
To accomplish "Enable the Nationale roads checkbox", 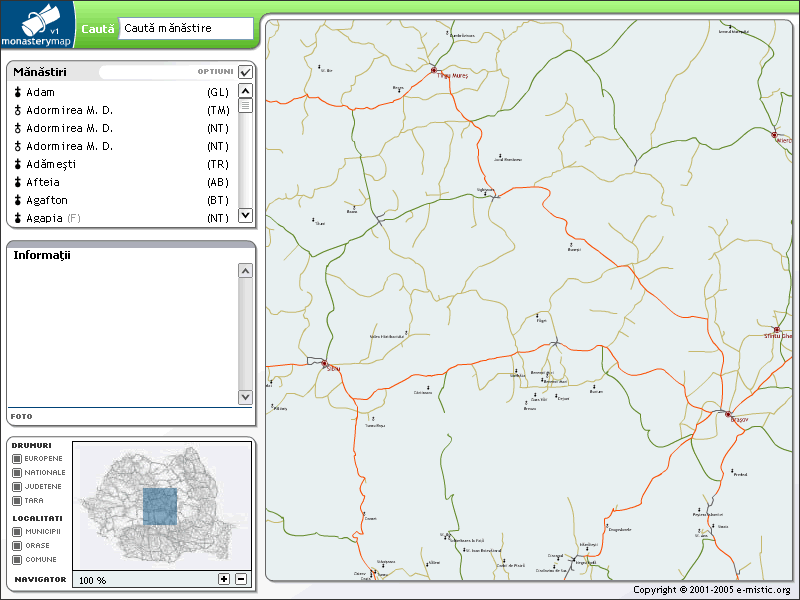I will pyautogui.click(x=17, y=472).
